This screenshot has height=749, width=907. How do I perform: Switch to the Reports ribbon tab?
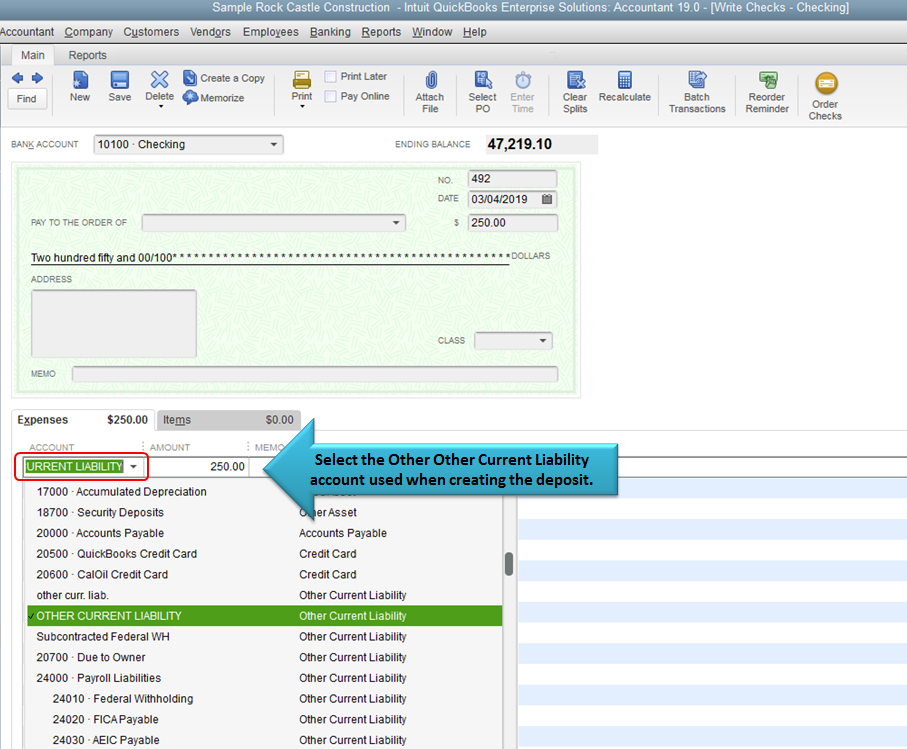[87, 56]
